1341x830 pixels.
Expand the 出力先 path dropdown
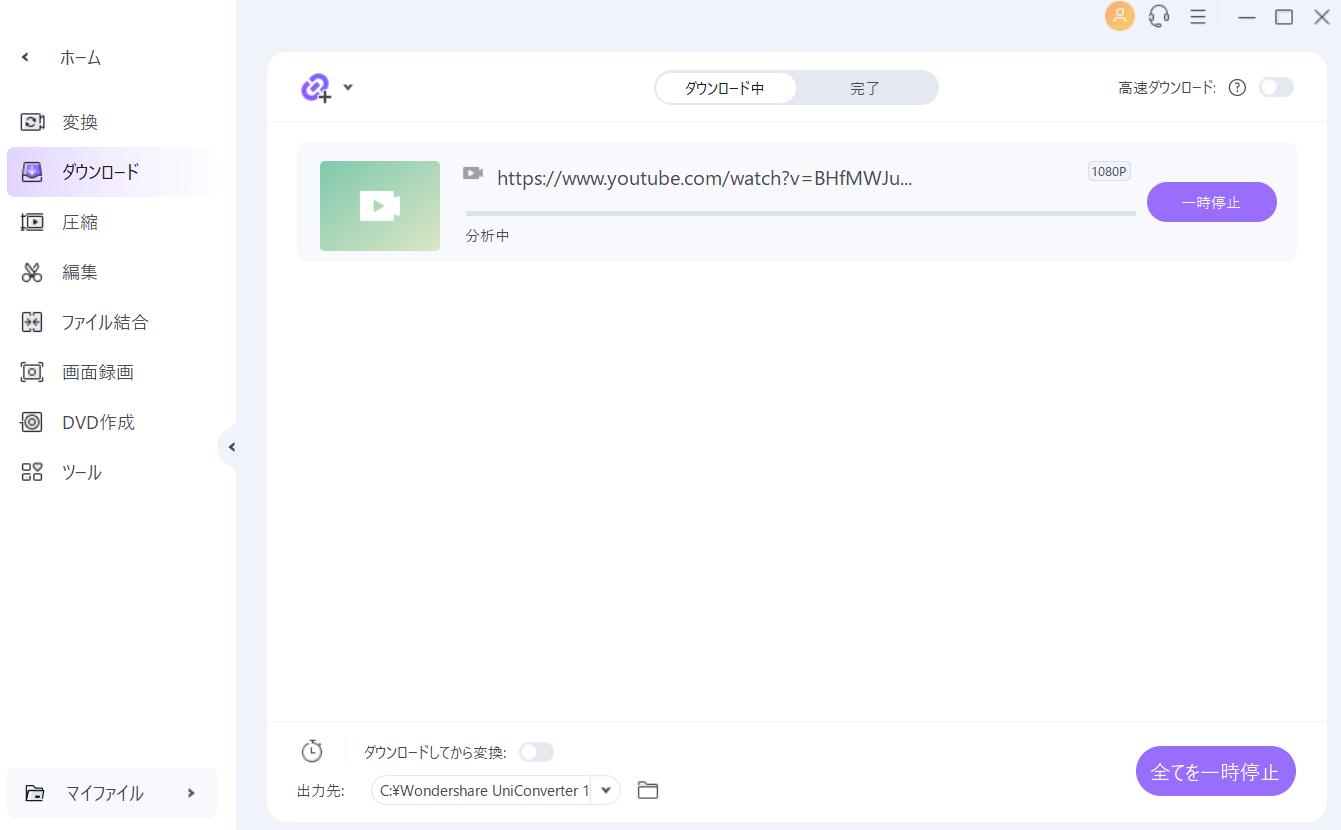click(x=606, y=790)
